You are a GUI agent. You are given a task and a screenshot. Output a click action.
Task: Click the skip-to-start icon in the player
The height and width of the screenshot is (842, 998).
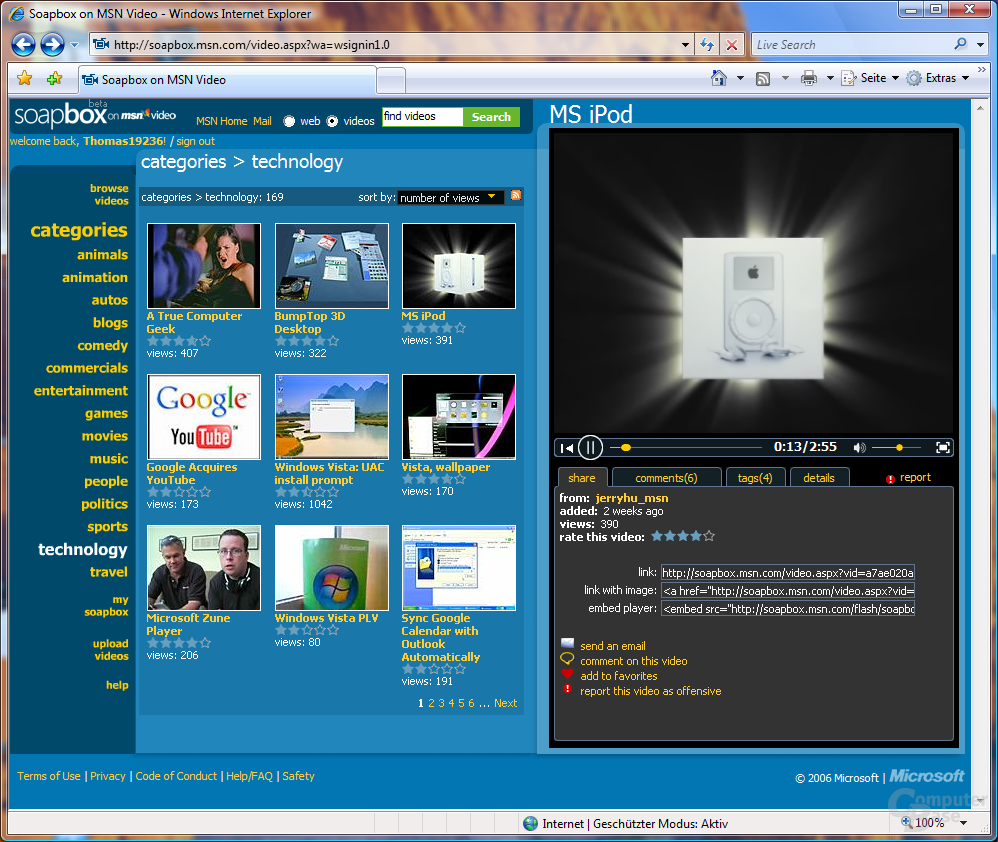coord(567,447)
